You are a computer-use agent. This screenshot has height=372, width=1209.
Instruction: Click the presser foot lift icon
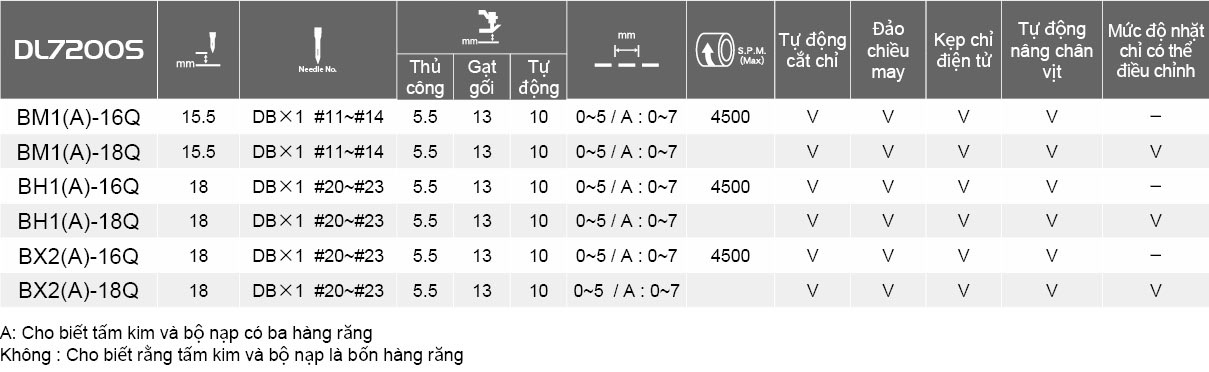point(483,27)
